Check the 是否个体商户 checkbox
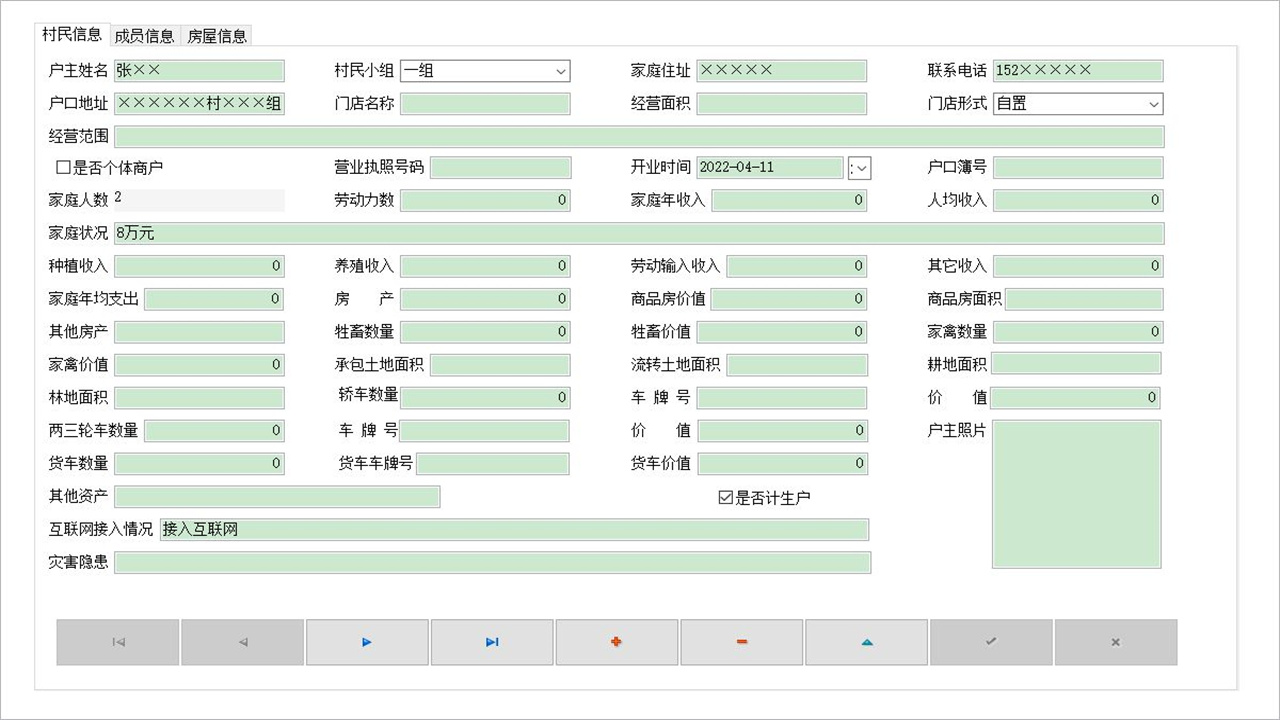1280x720 pixels. click(x=63, y=167)
